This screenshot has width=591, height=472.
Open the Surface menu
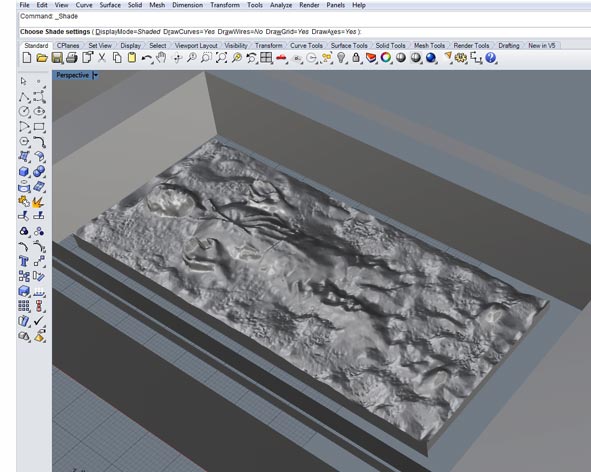pyautogui.click(x=110, y=5)
